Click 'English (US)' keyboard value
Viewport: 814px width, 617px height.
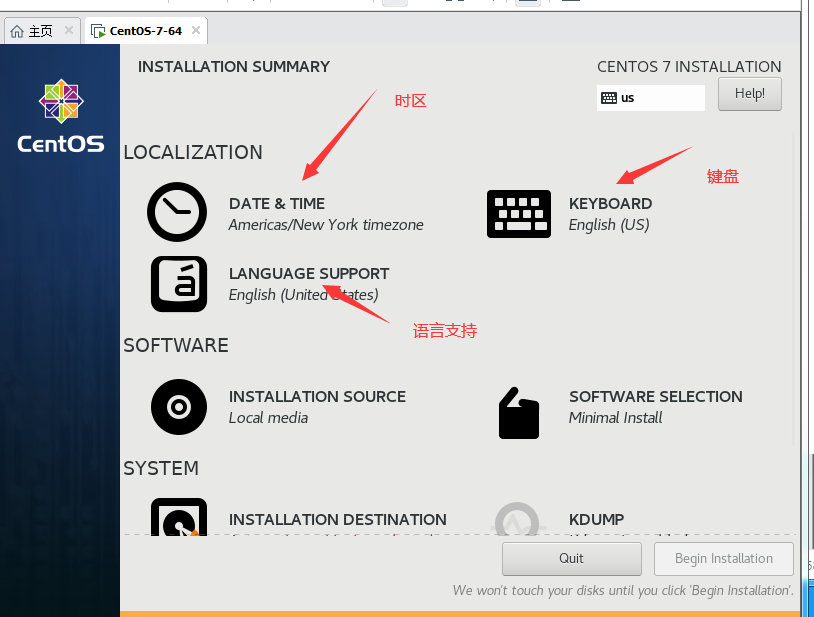(609, 225)
